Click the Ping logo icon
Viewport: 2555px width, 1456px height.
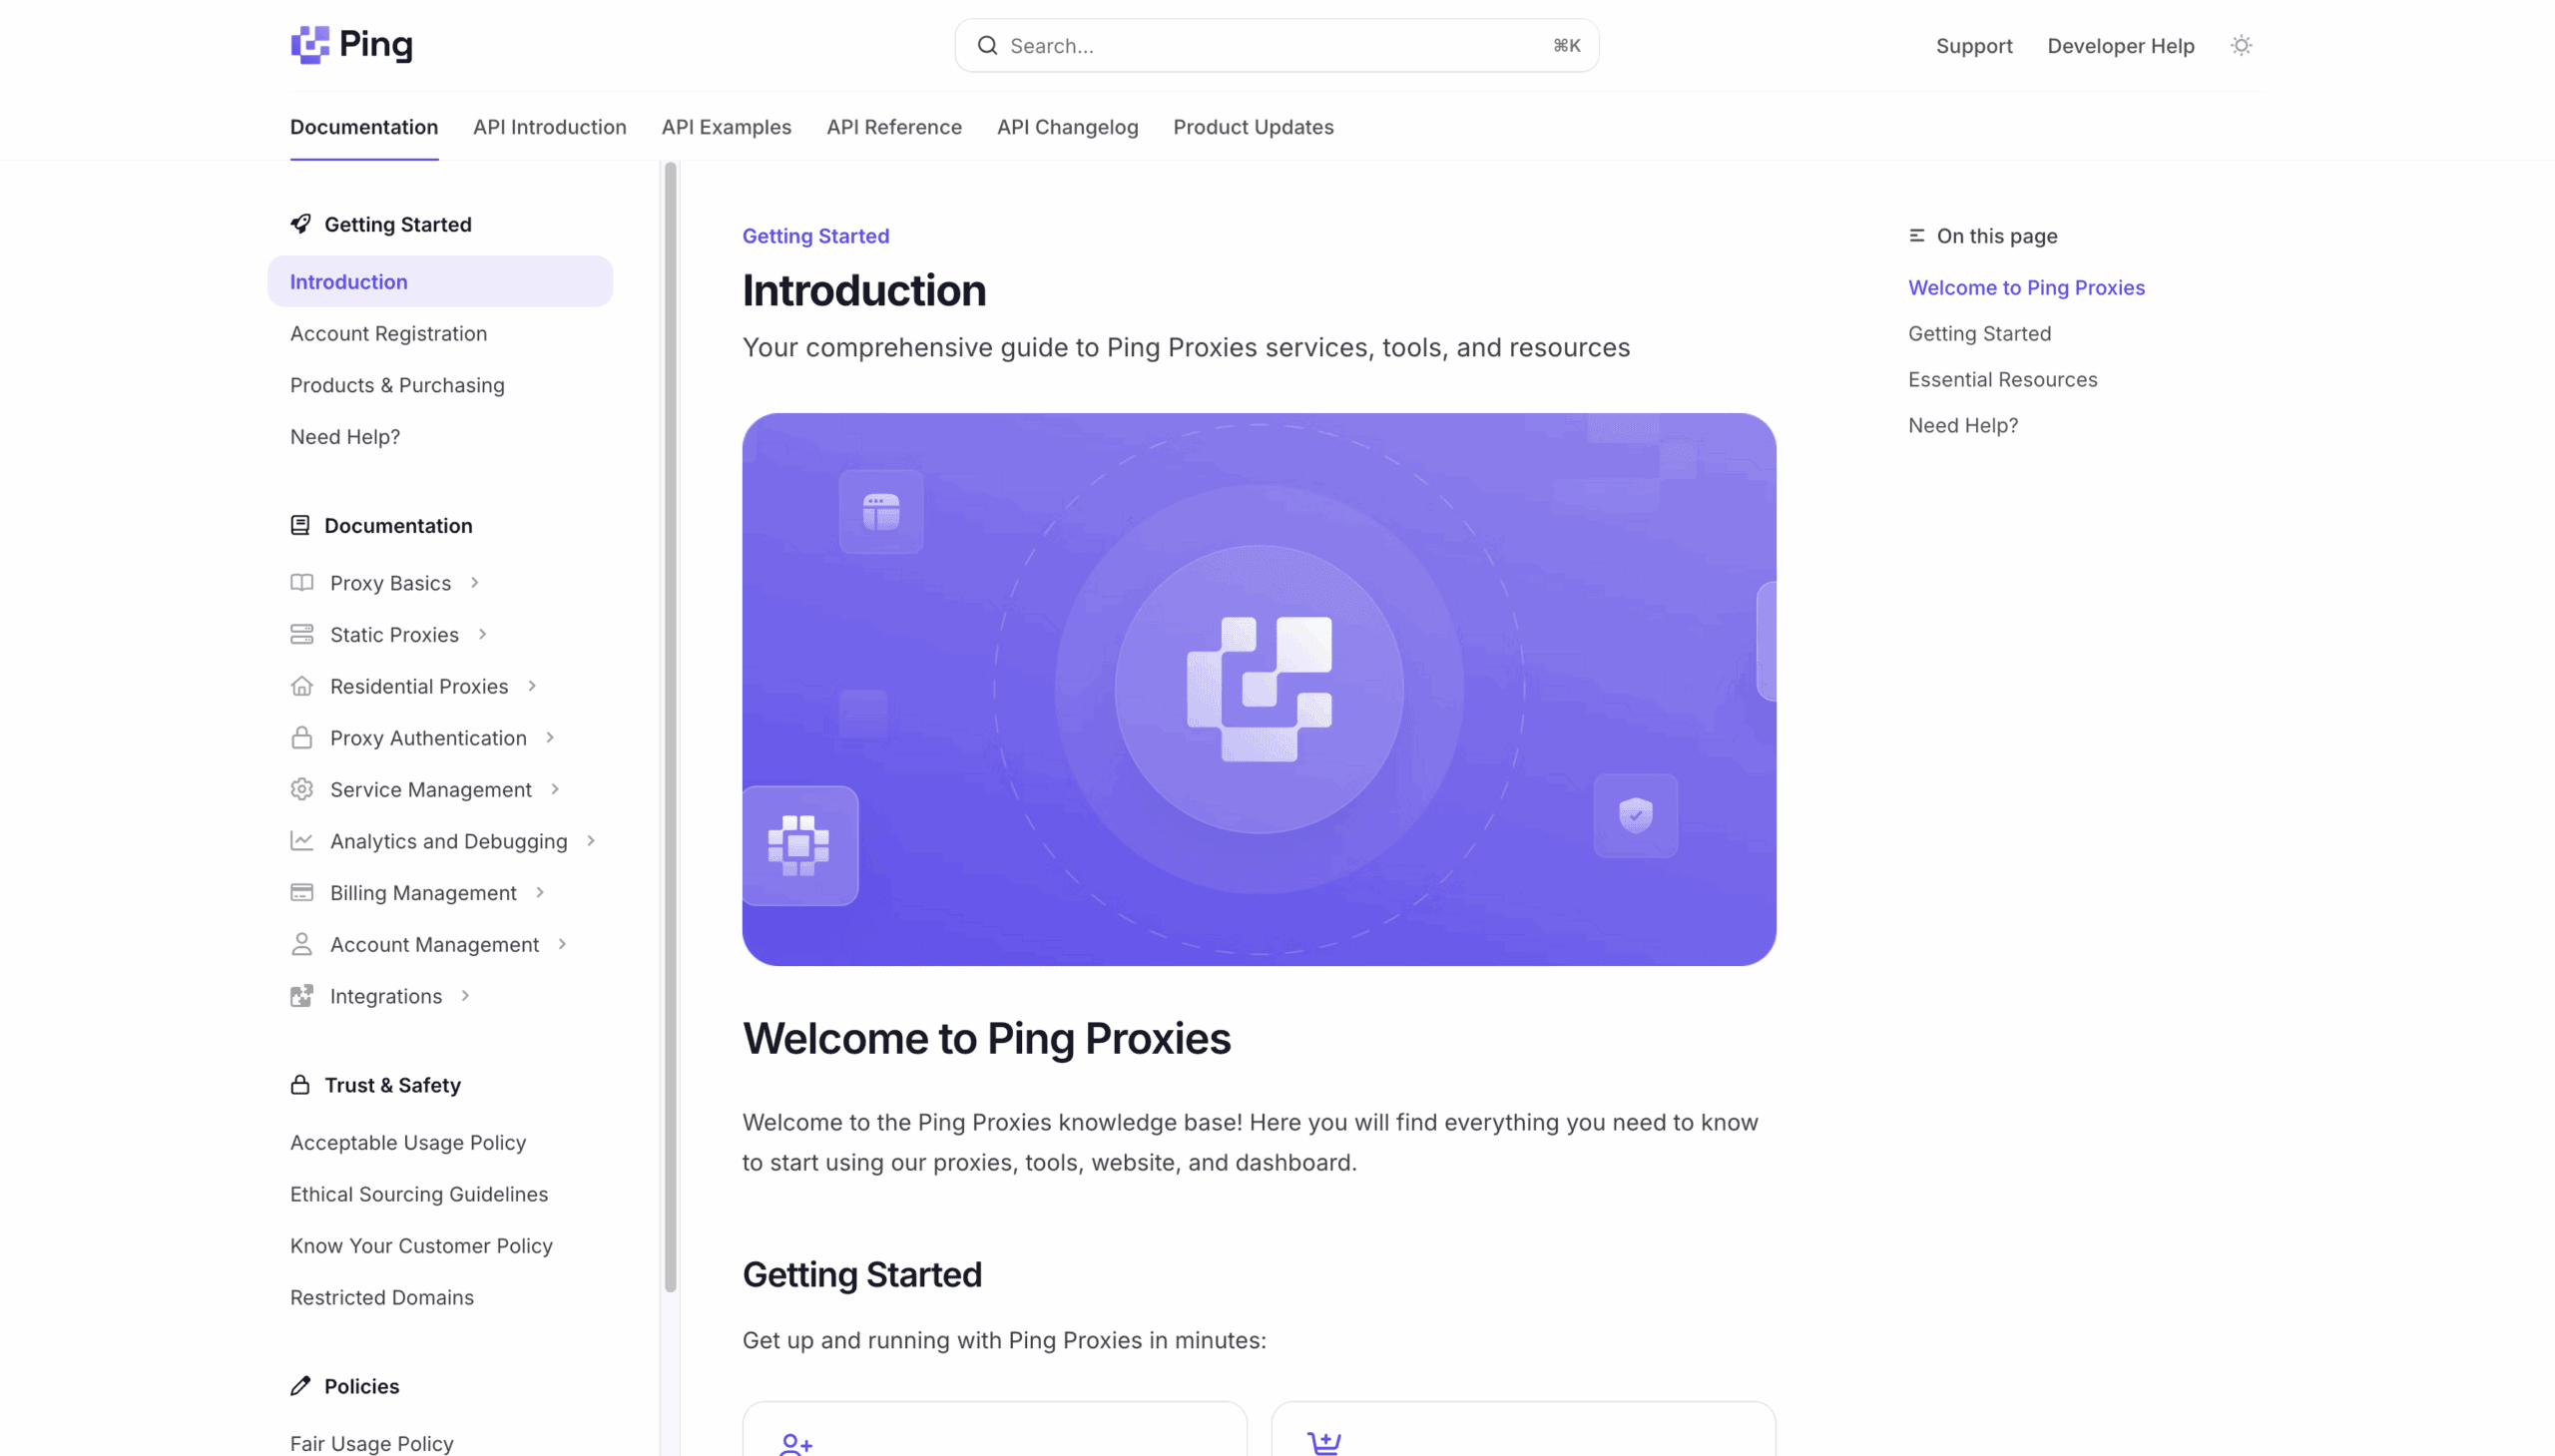(x=310, y=45)
